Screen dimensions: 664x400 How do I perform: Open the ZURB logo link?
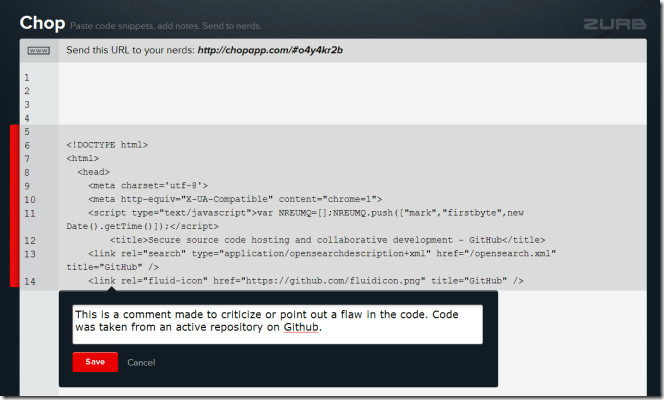(614, 25)
